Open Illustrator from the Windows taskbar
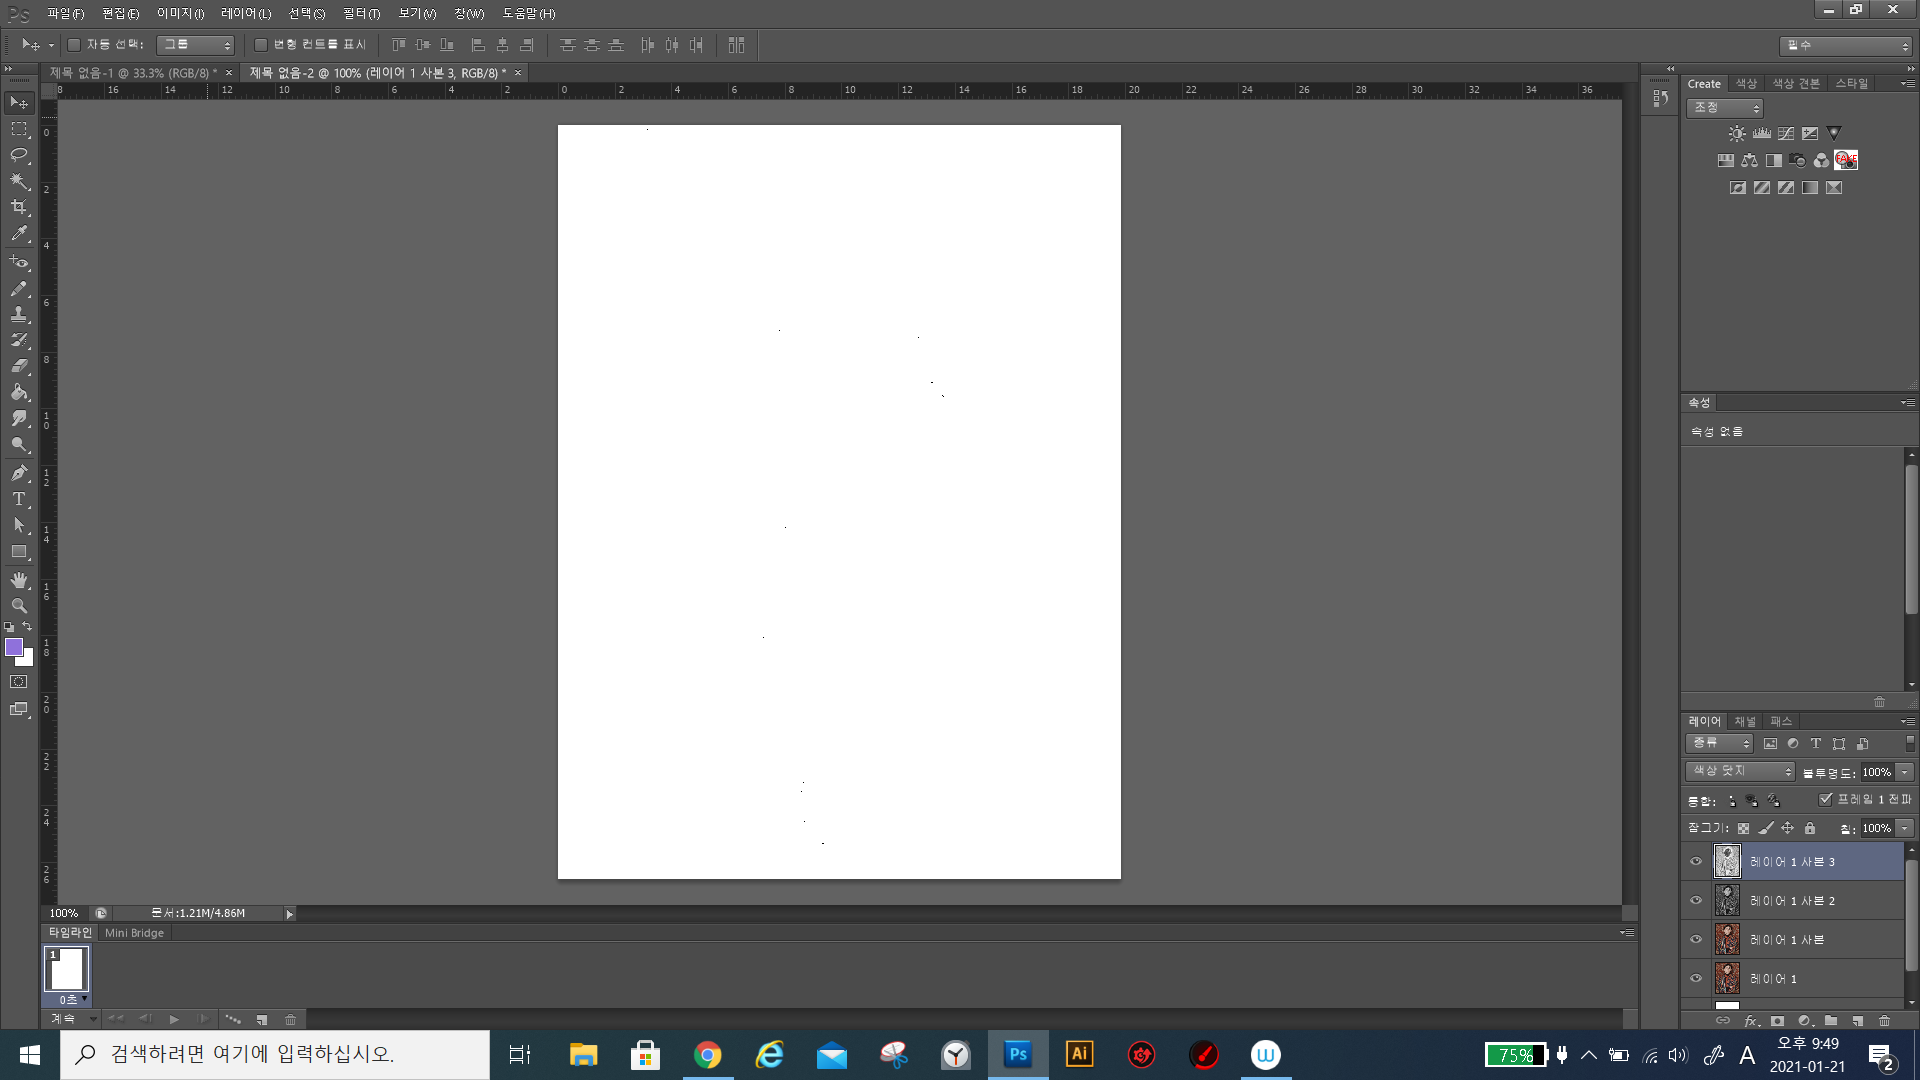1920x1080 pixels. click(1079, 1054)
